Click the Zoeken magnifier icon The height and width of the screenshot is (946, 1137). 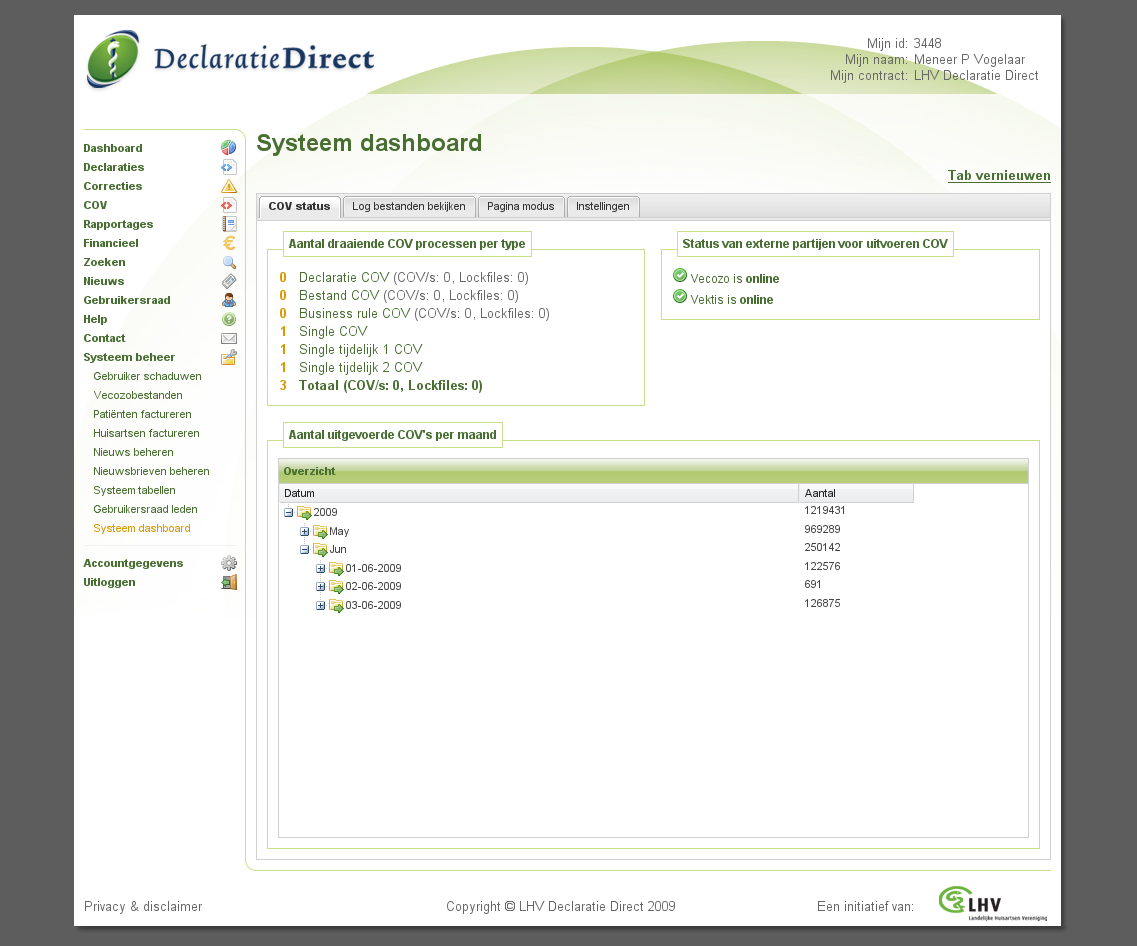(x=228, y=262)
